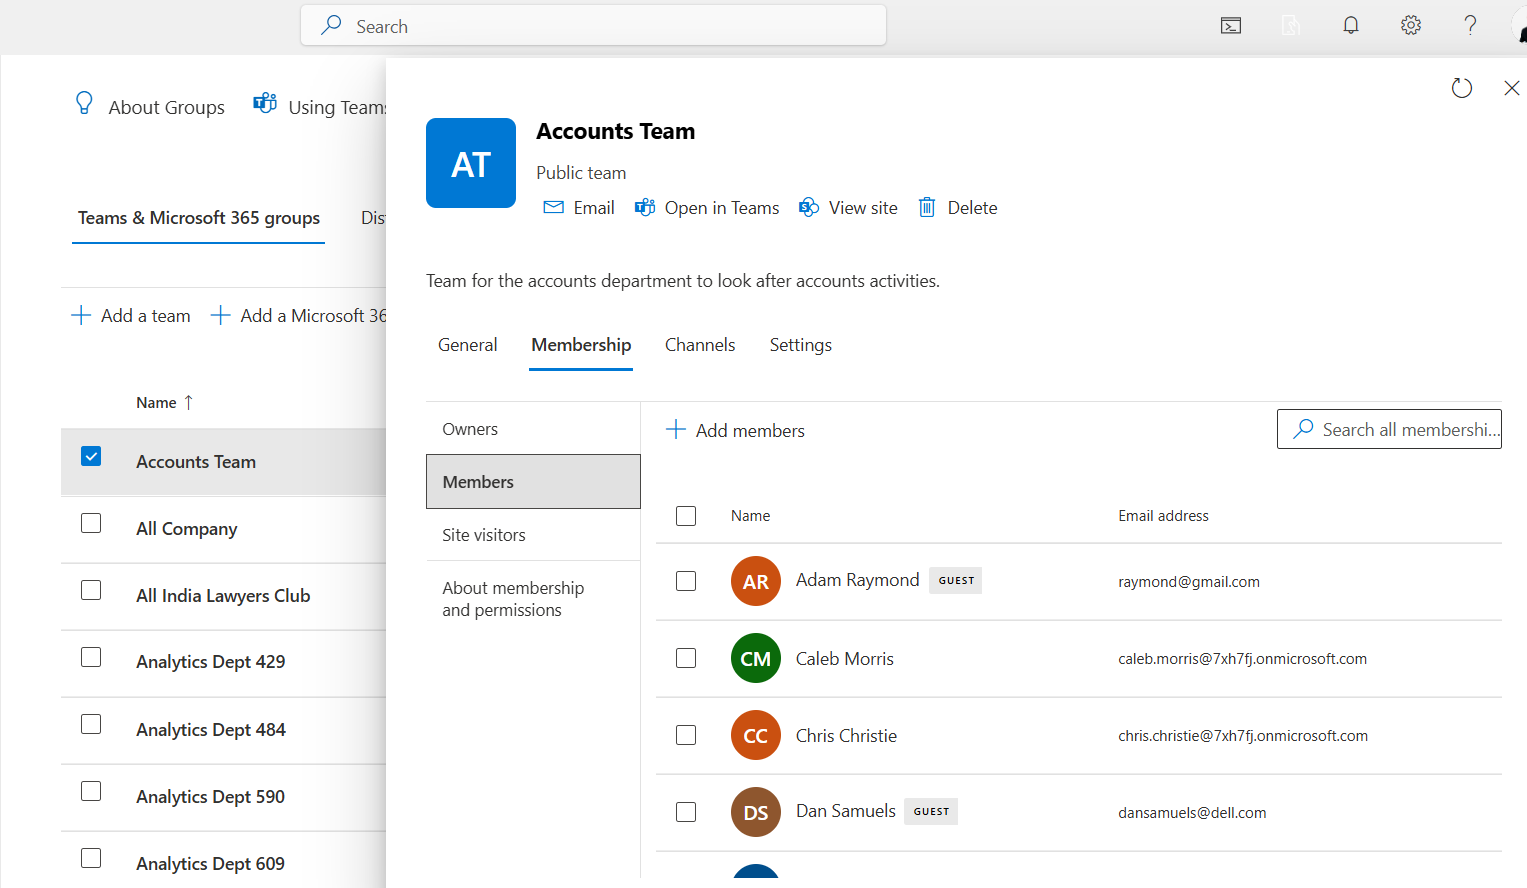Open the Settings tab
The width and height of the screenshot is (1527, 888).
(x=800, y=345)
